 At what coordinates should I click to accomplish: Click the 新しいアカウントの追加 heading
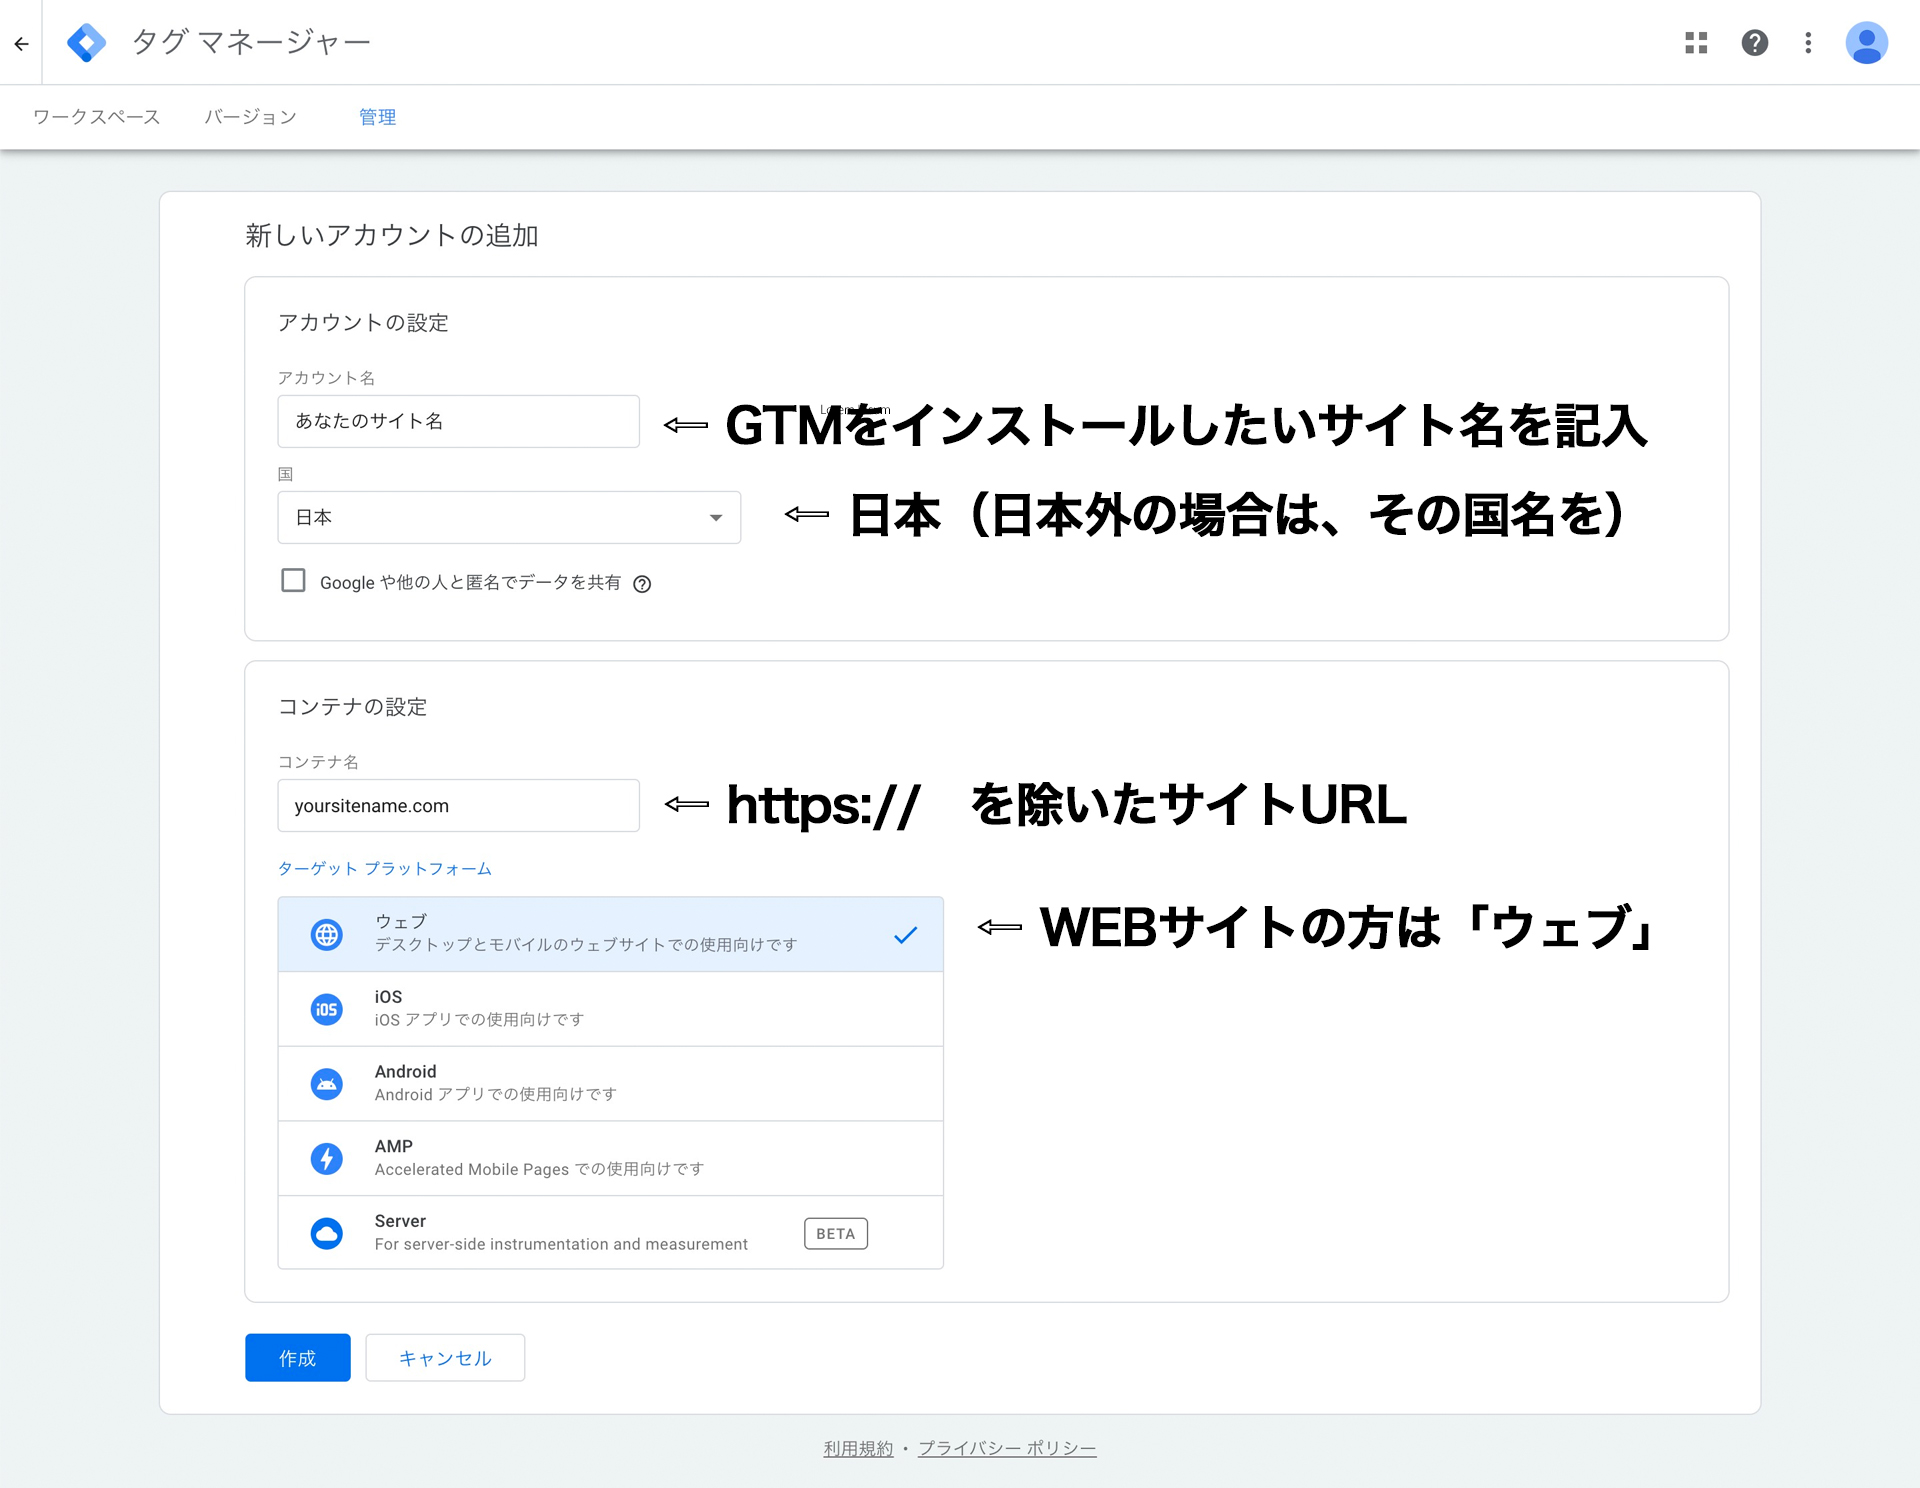pos(392,236)
